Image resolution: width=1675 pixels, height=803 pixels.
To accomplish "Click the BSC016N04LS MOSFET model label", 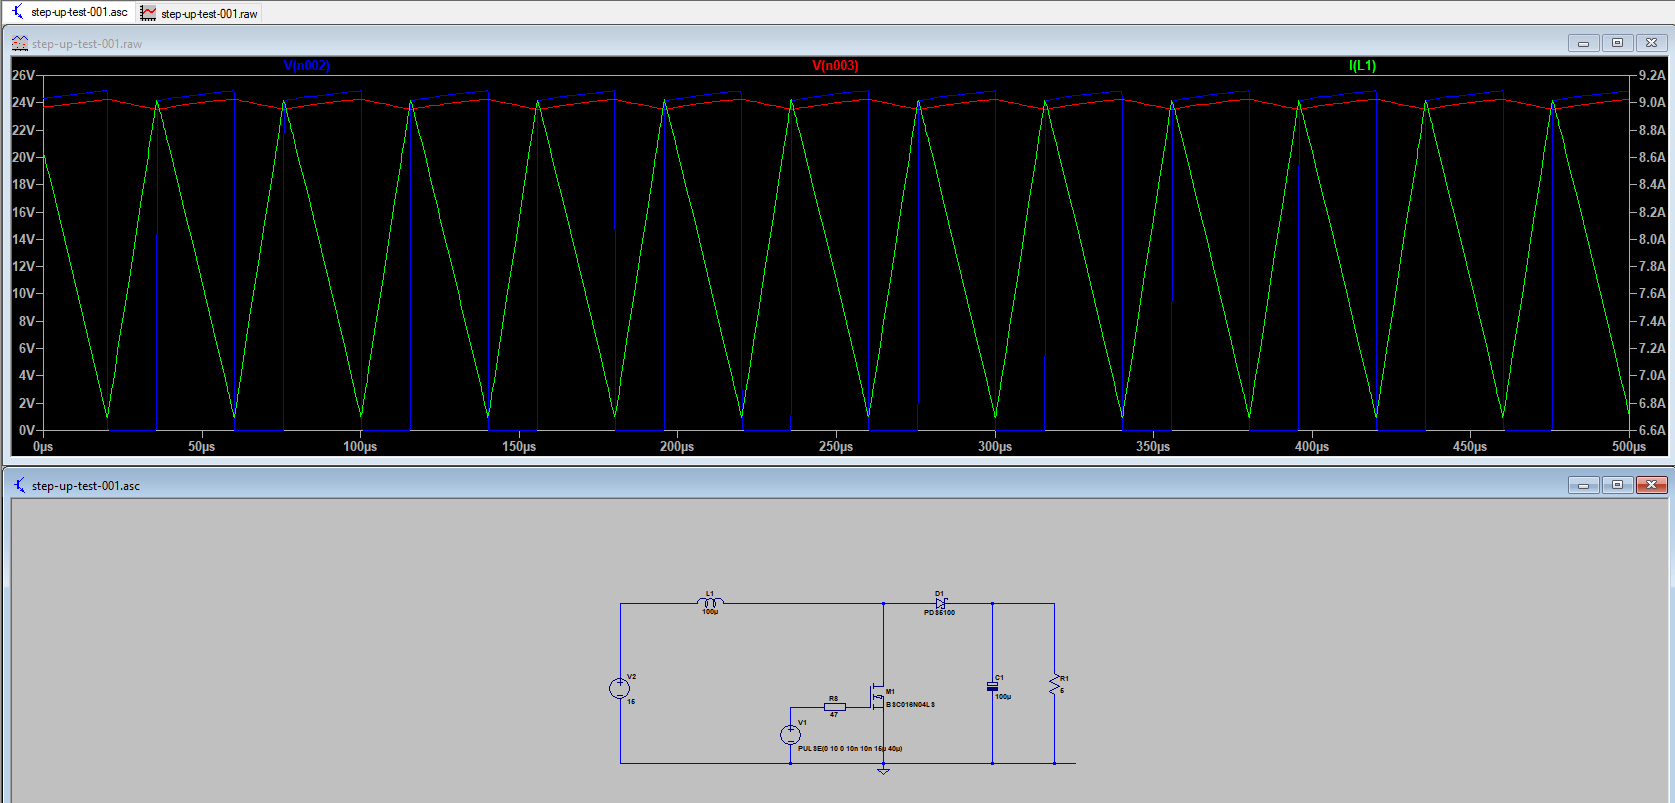I will (x=910, y=704).
